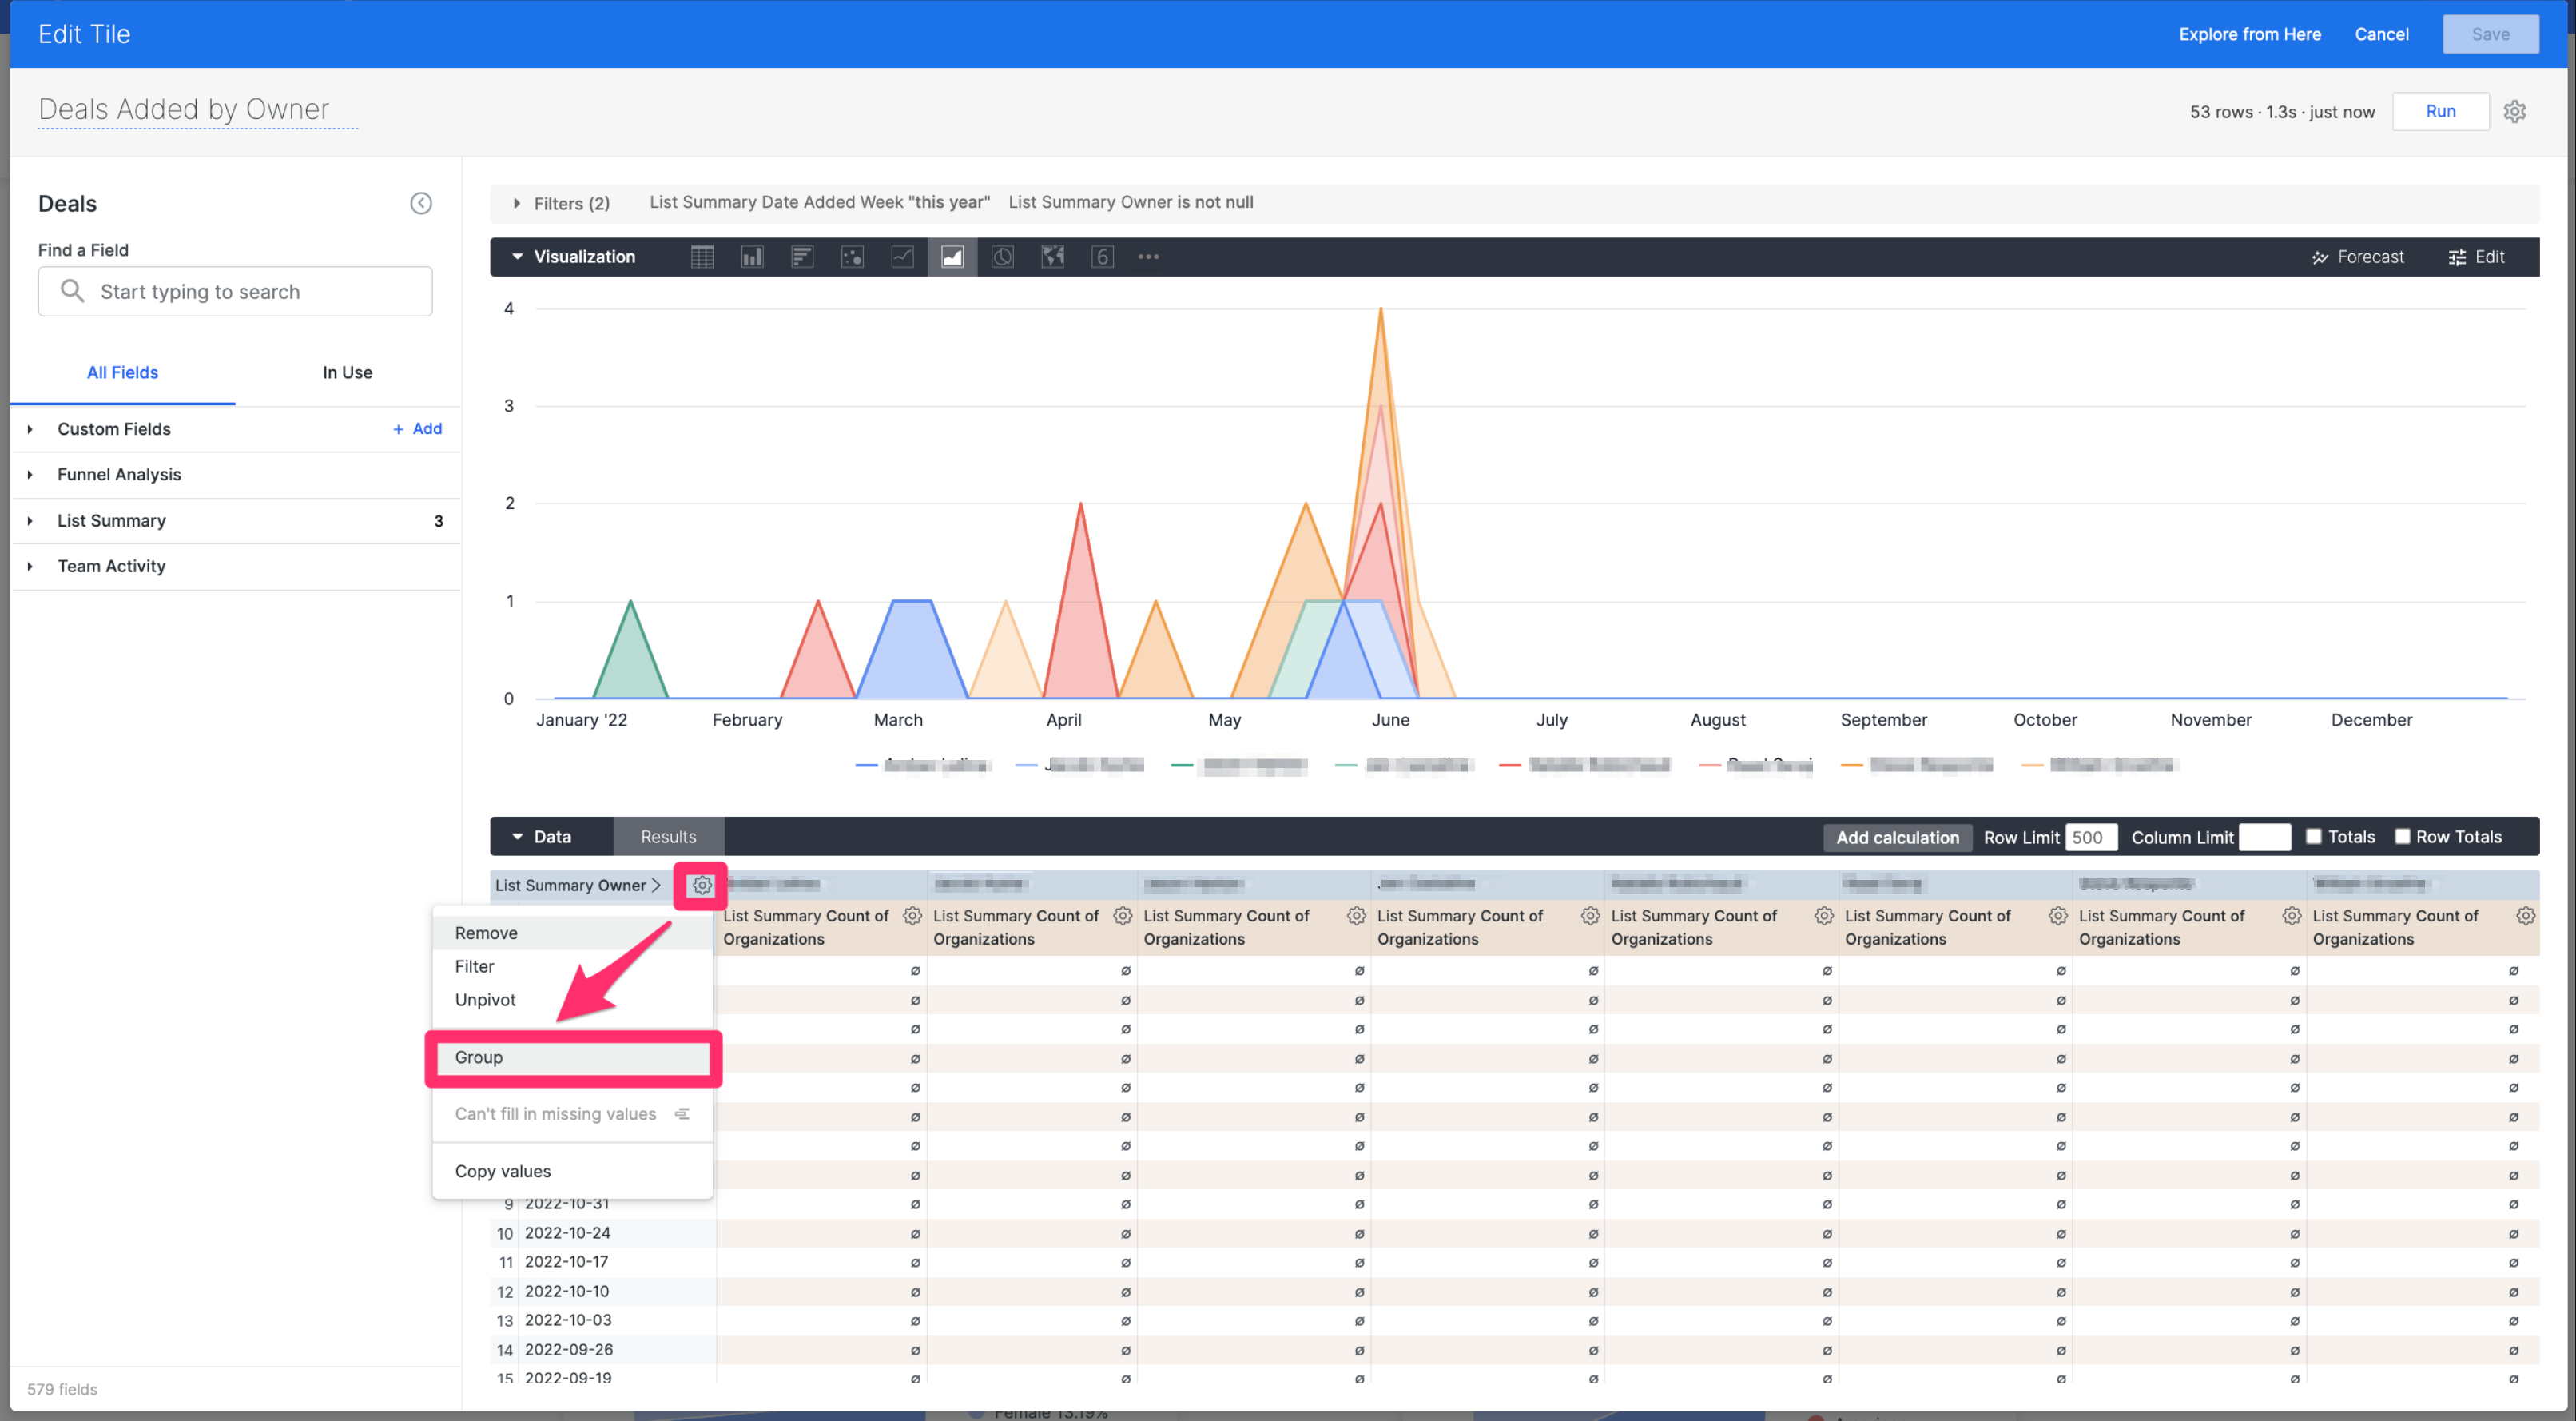The image size is (2576, 1421).
Task: Switch to the In Use tab
Action: 347,373
